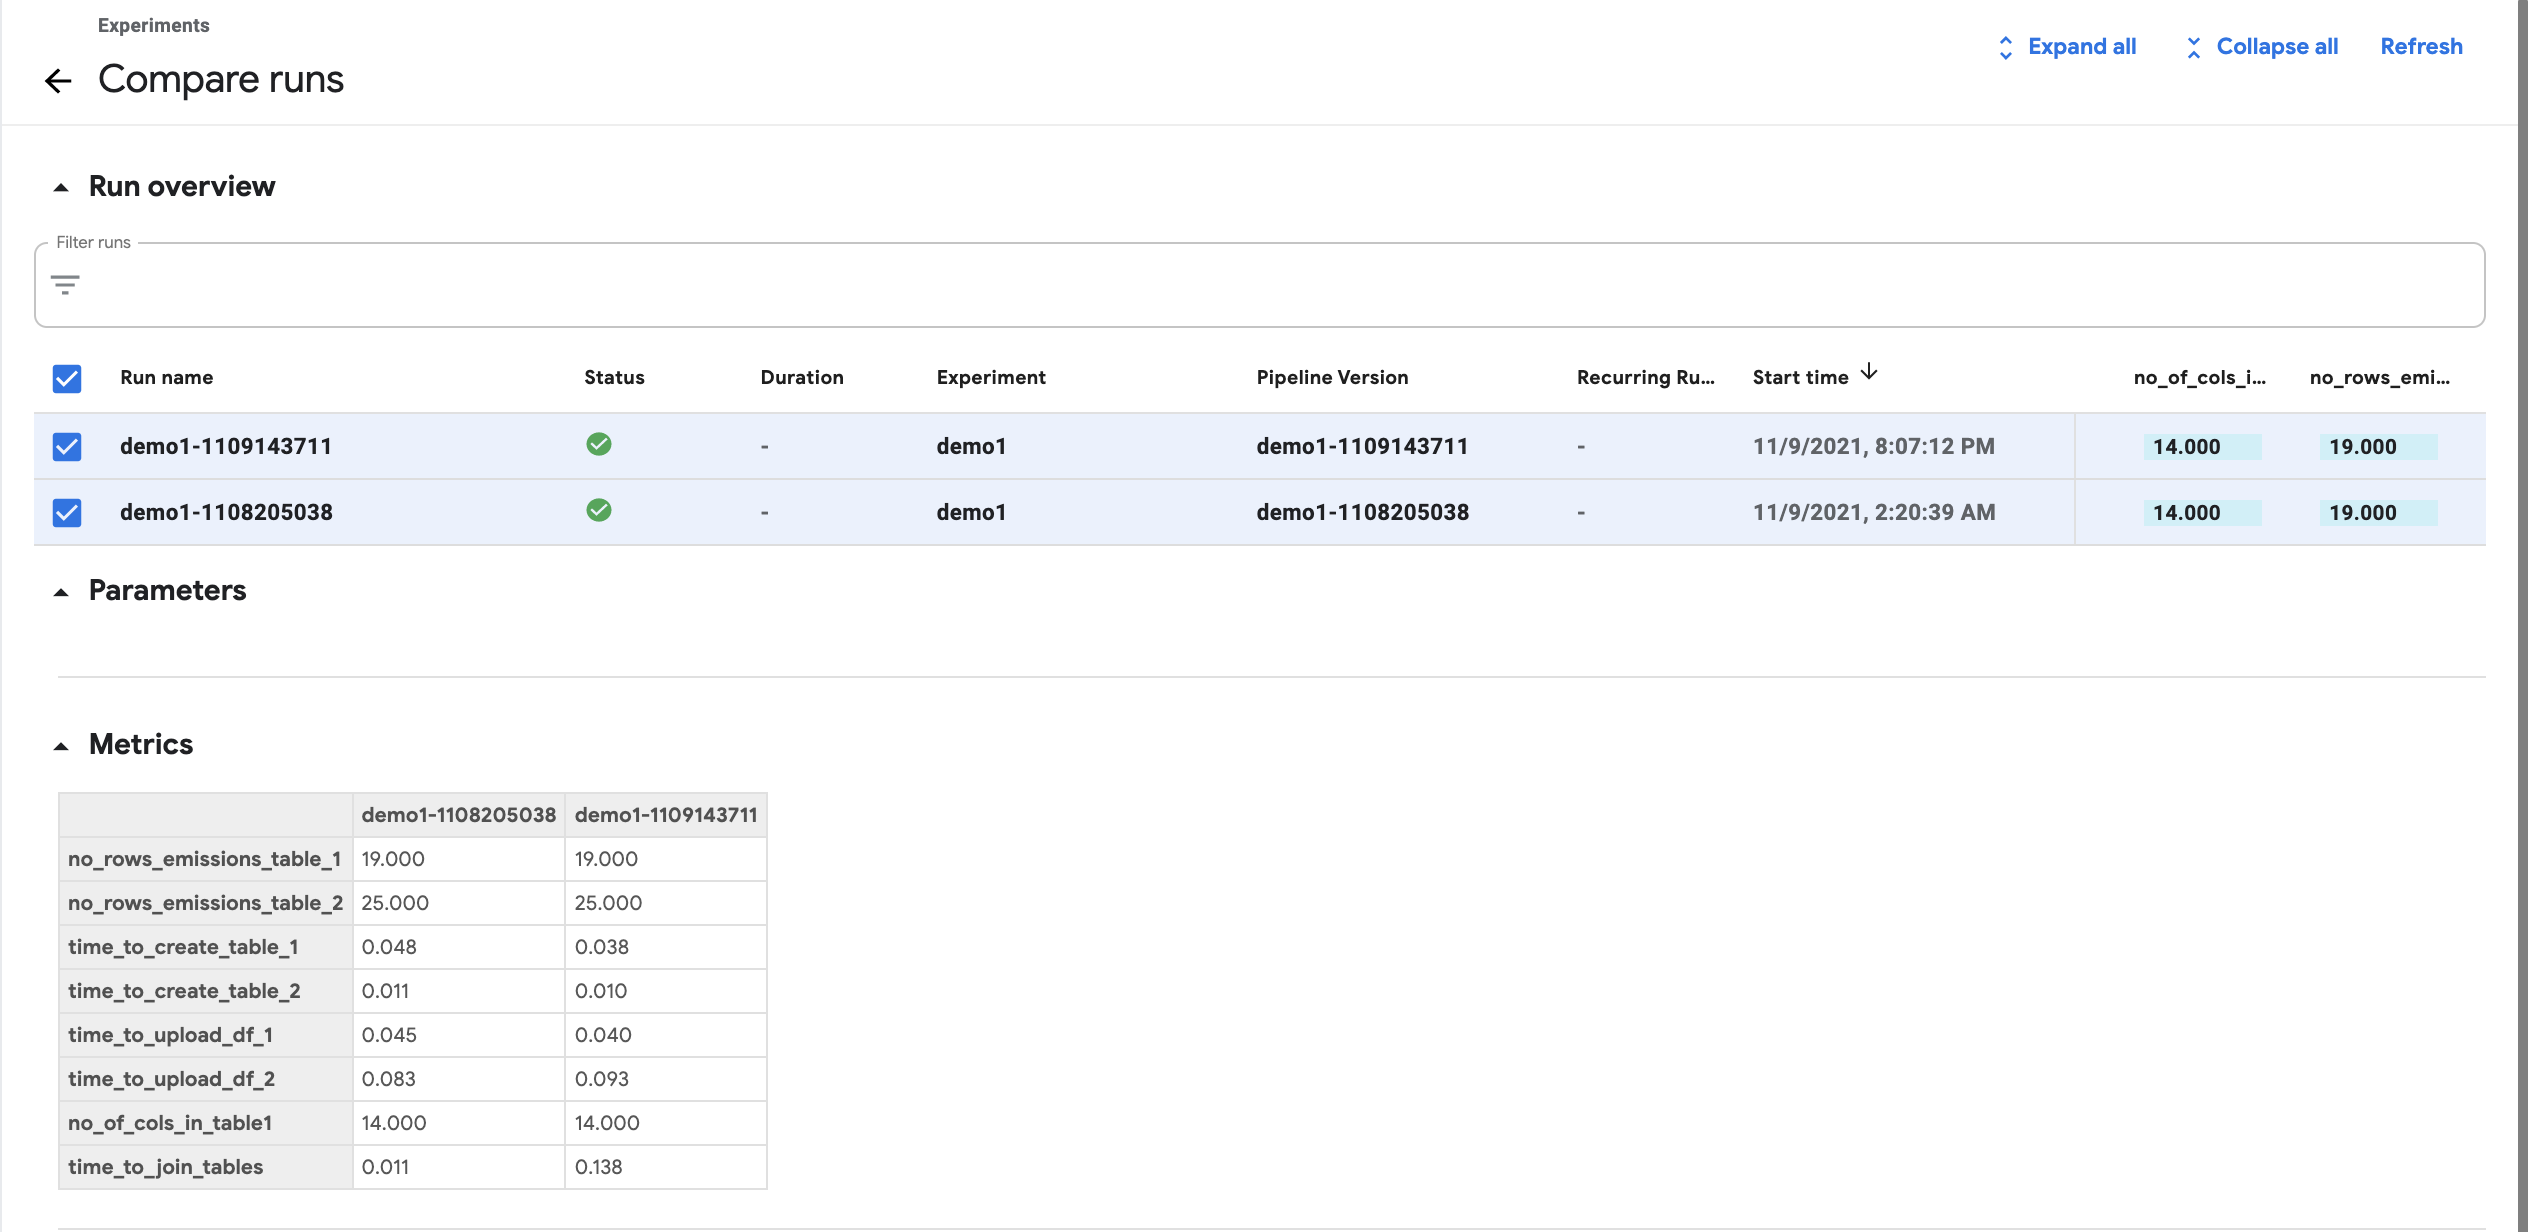Open the Experiments breadcrumb link
The height and width of the screenshot is (1232, 2528).
click(x=153, y=25)
